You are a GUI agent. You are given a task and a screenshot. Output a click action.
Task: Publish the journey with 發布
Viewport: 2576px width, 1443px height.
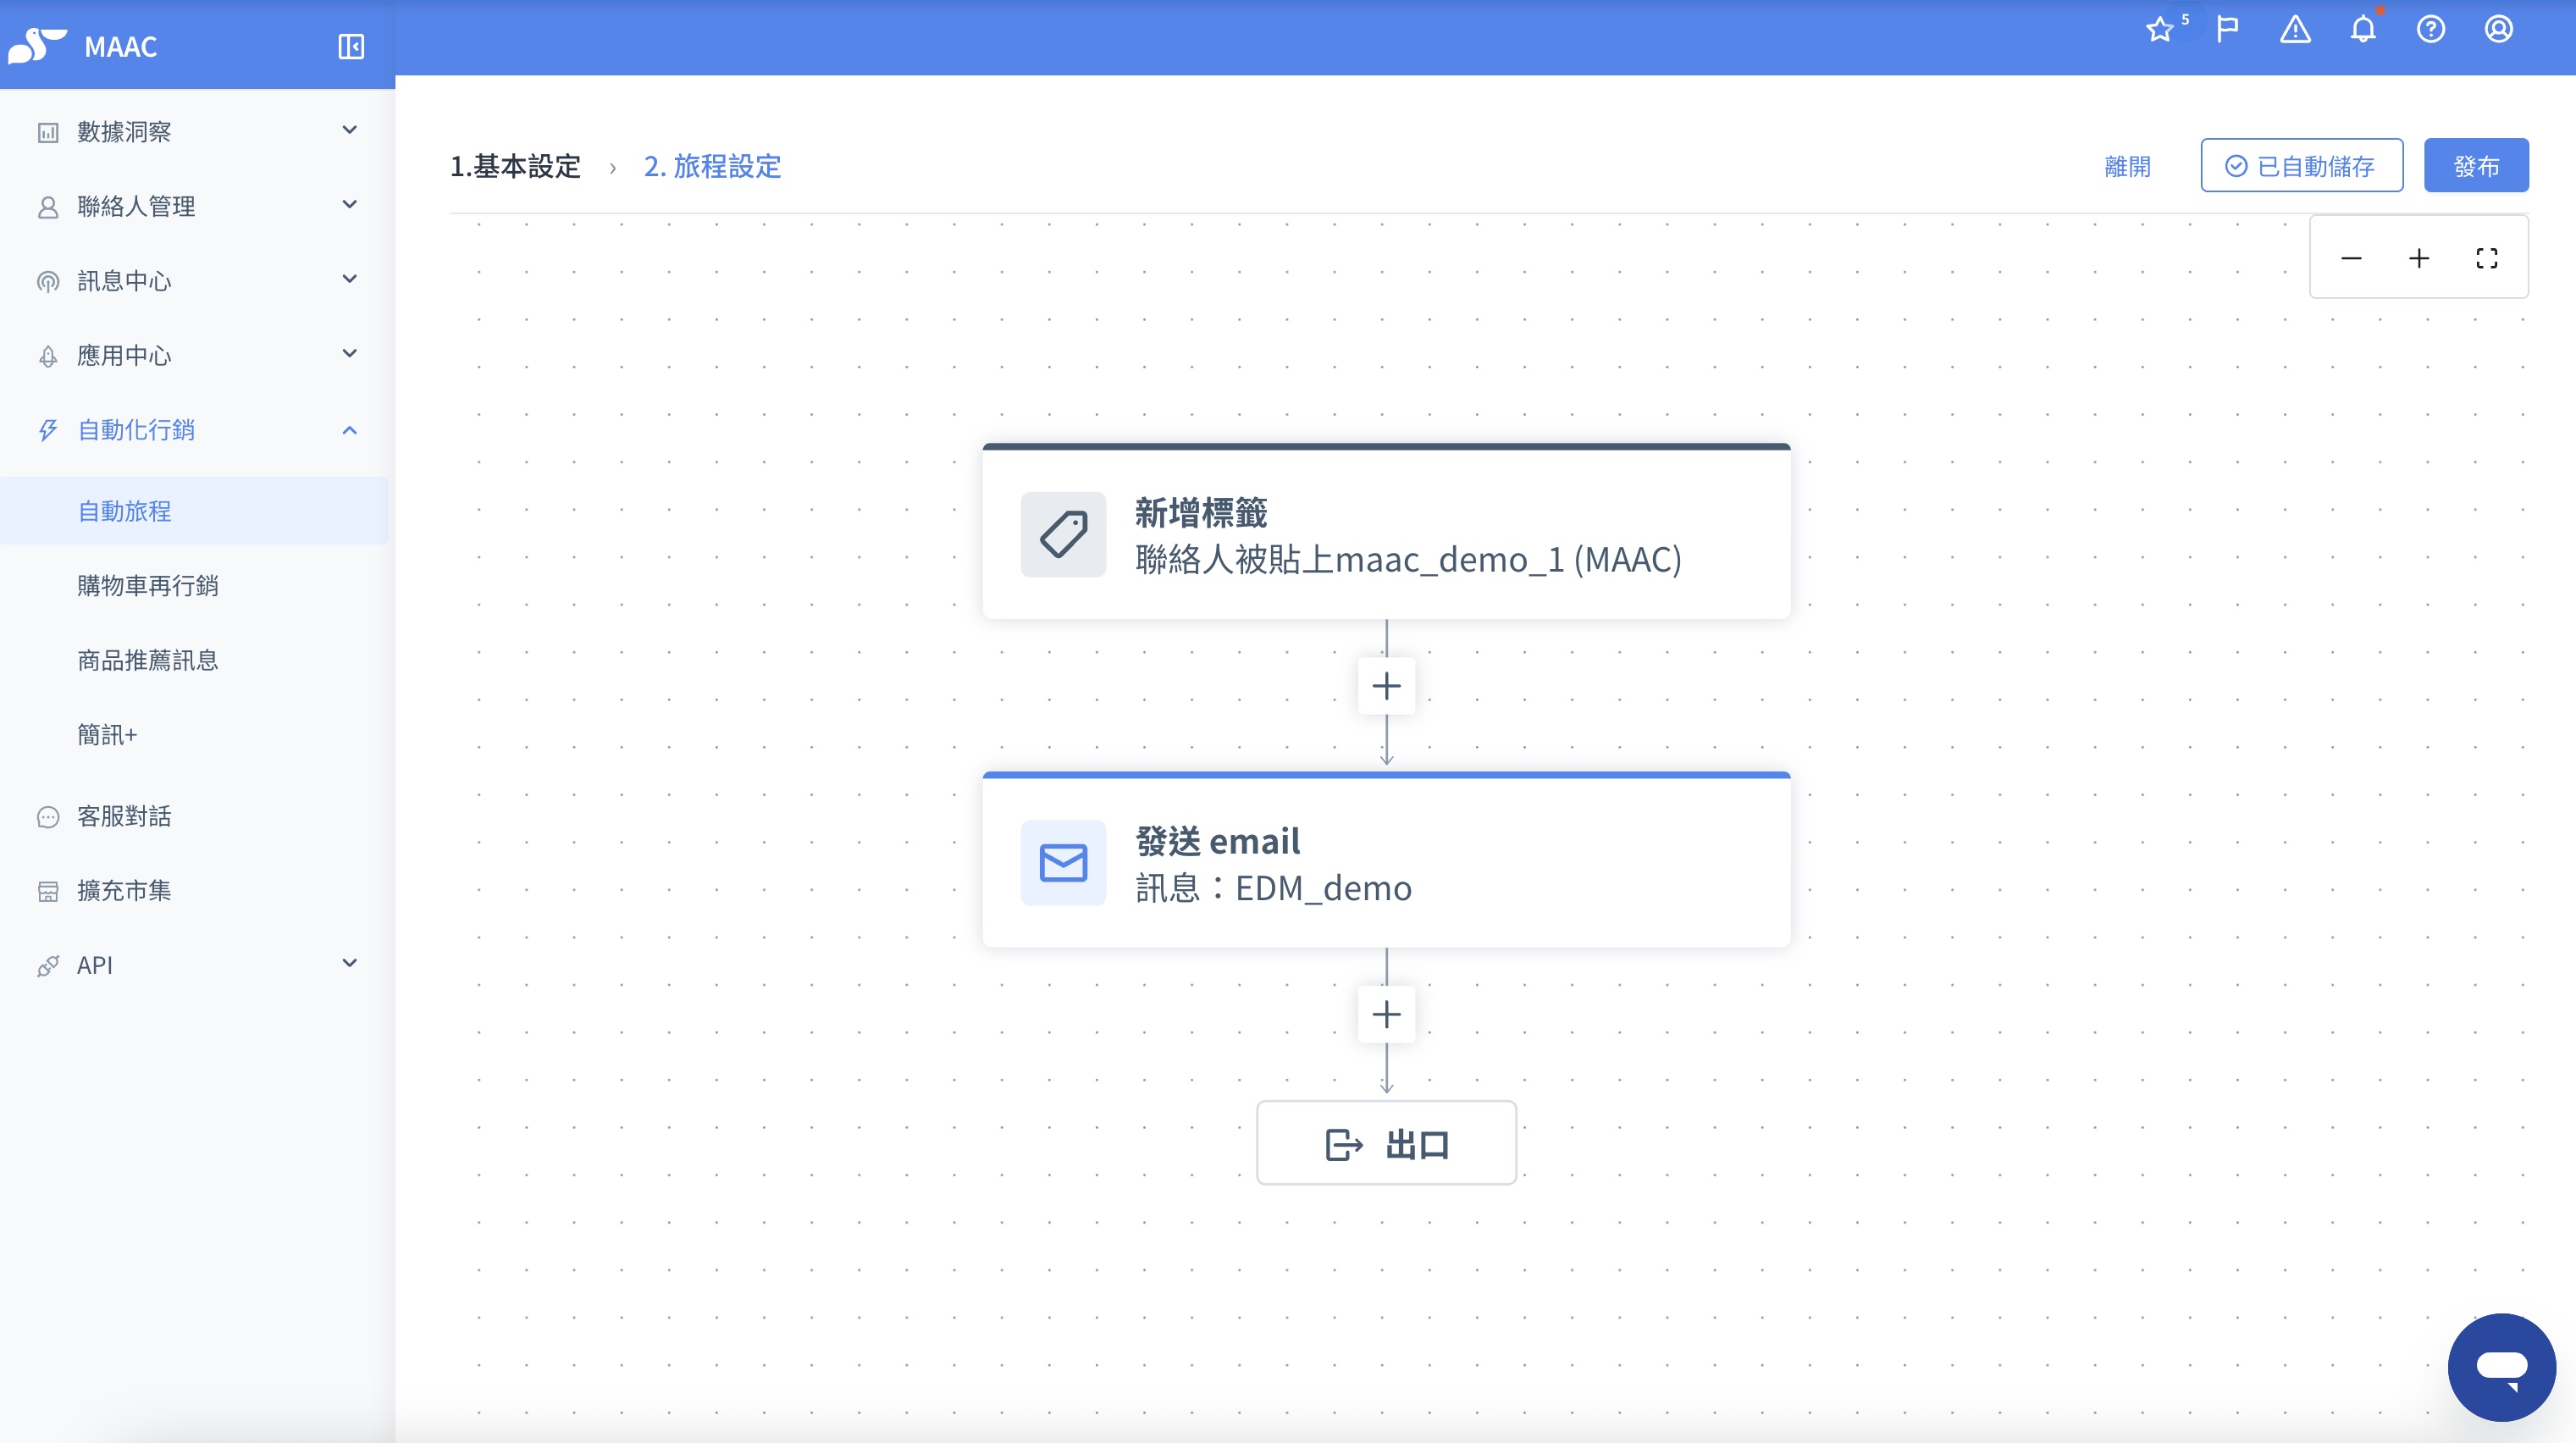click(x=2476, y=166)
